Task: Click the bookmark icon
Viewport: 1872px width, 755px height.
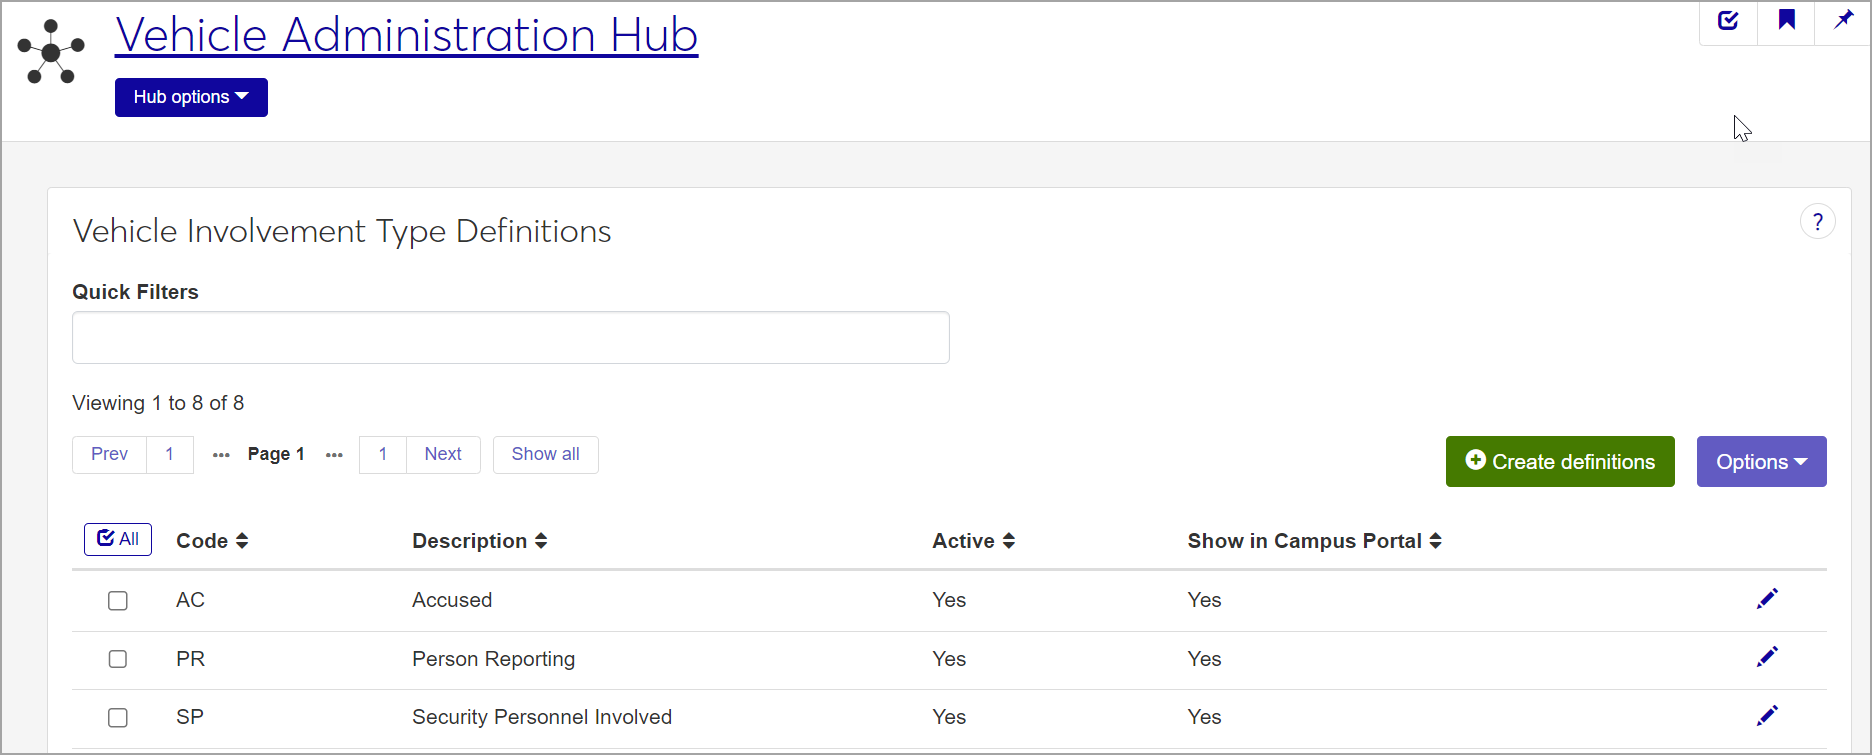Action: click(1786, 21)
